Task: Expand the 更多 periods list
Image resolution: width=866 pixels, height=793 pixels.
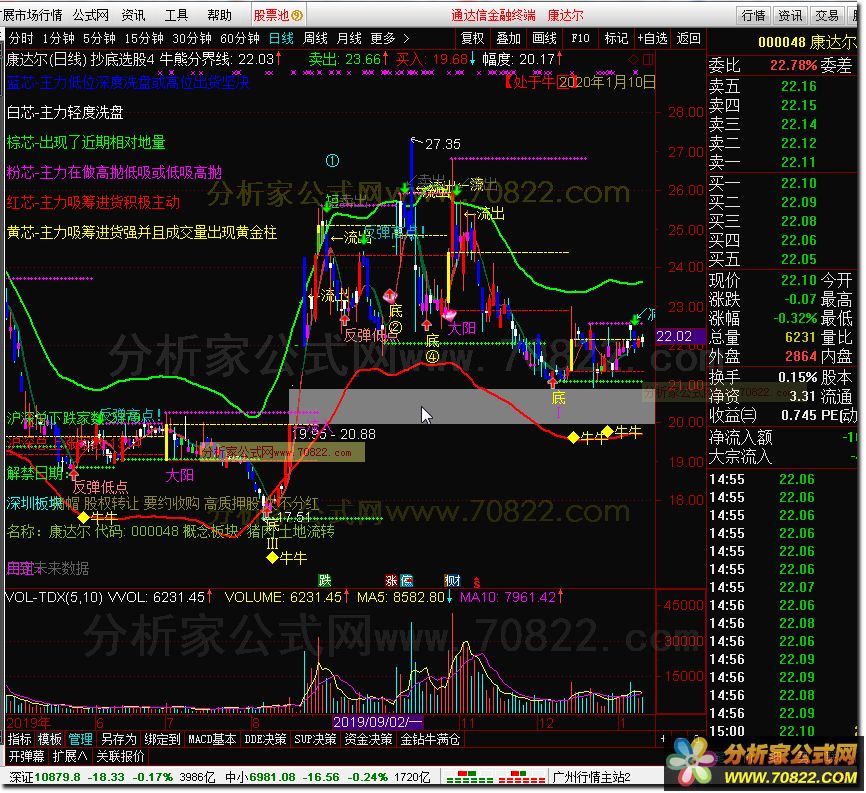Action: pos(390,38)
